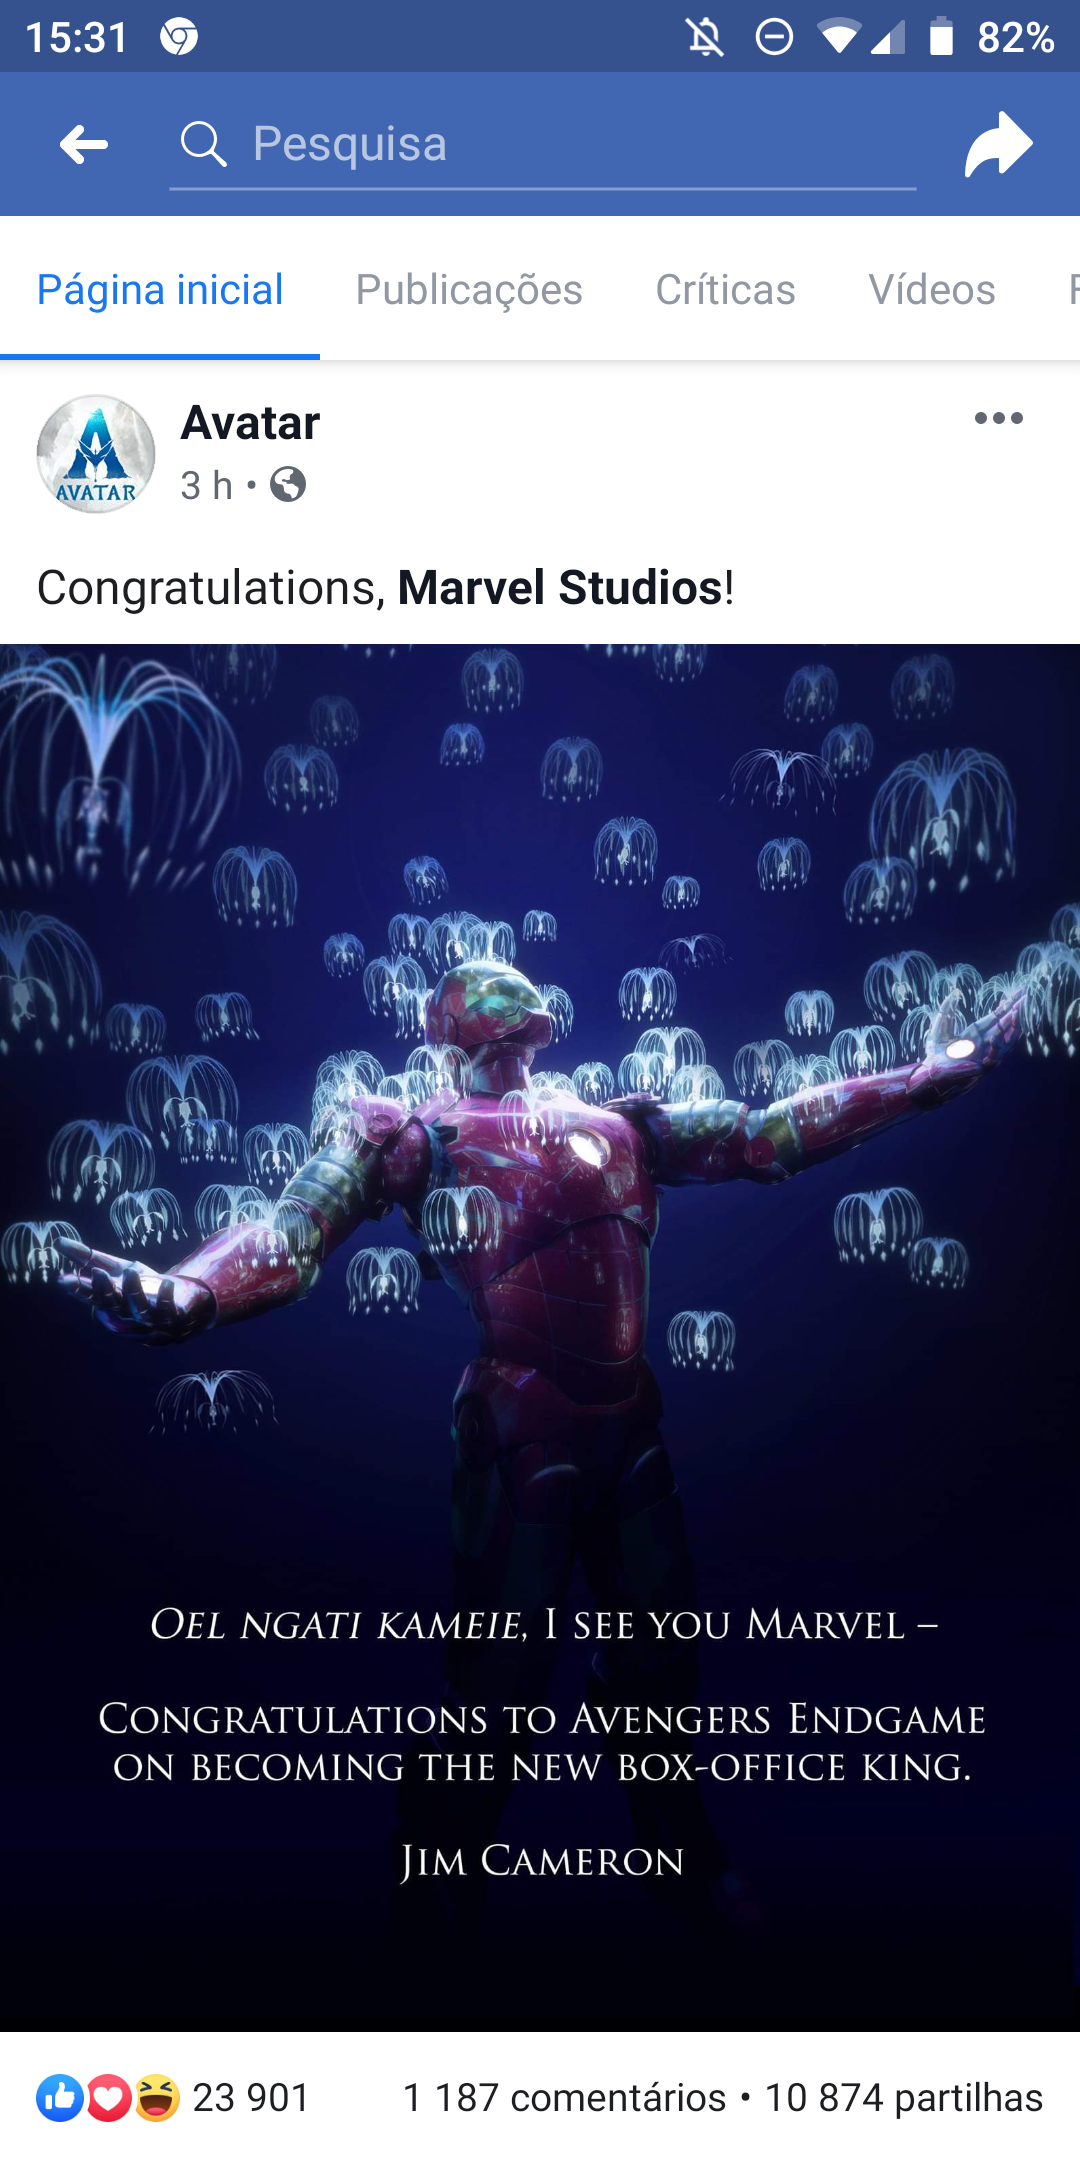This screenshot has height=2160, width=1080.
Task: Tap the search magnifier icon
Action: pyautogui.click(x=204, y=145)
